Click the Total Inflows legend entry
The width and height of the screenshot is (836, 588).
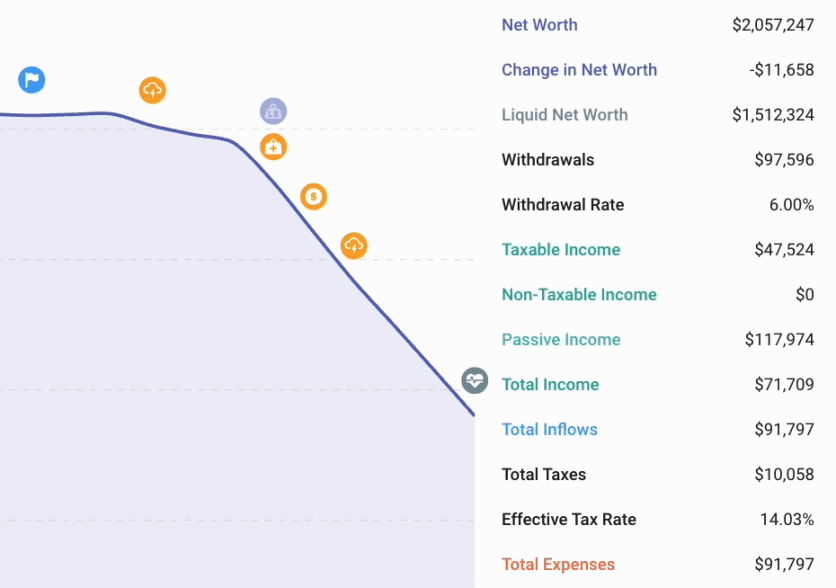coord(549,429)
